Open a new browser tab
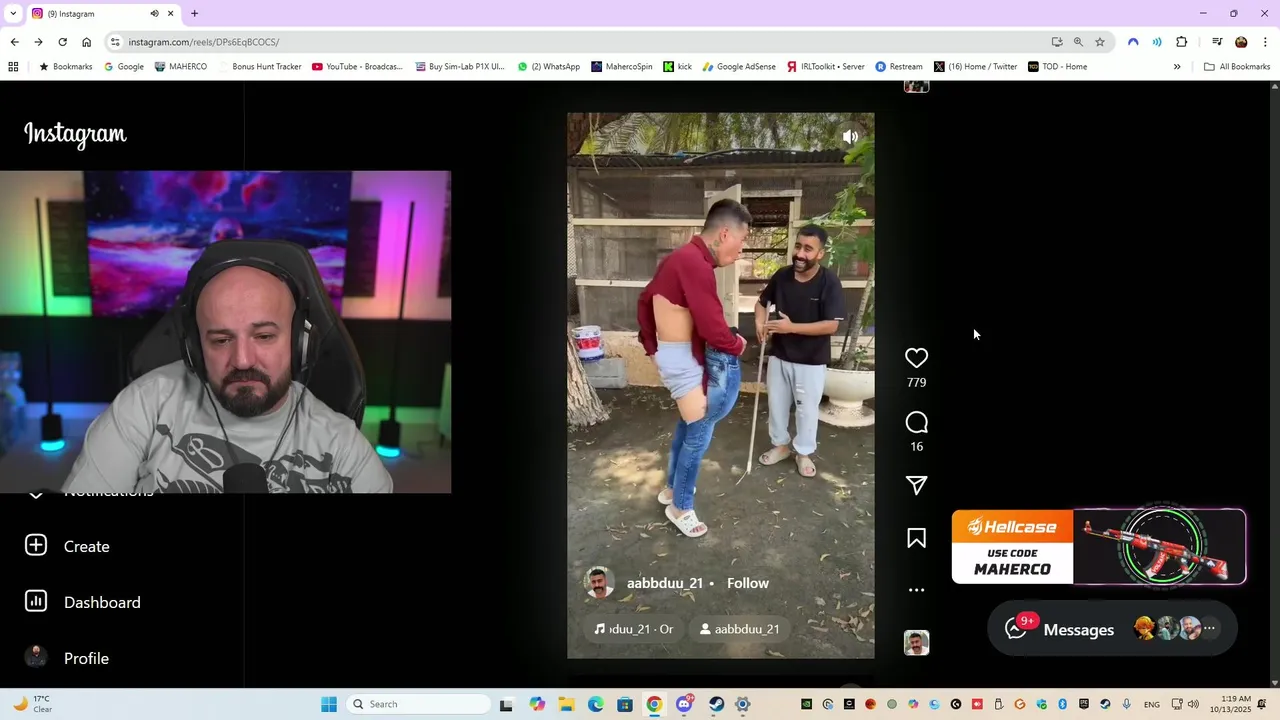Image resolution: width=1280 pixels, height=720 pixels. [194, 14]
